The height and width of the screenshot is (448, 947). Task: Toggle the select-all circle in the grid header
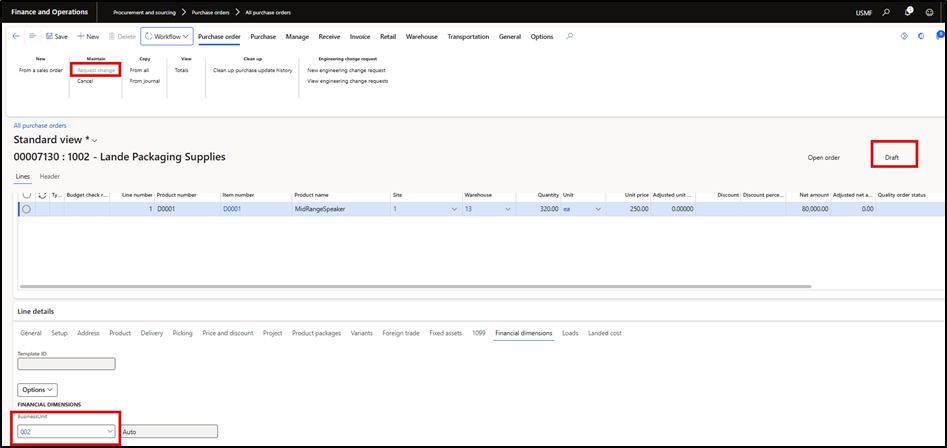point(26,194)
